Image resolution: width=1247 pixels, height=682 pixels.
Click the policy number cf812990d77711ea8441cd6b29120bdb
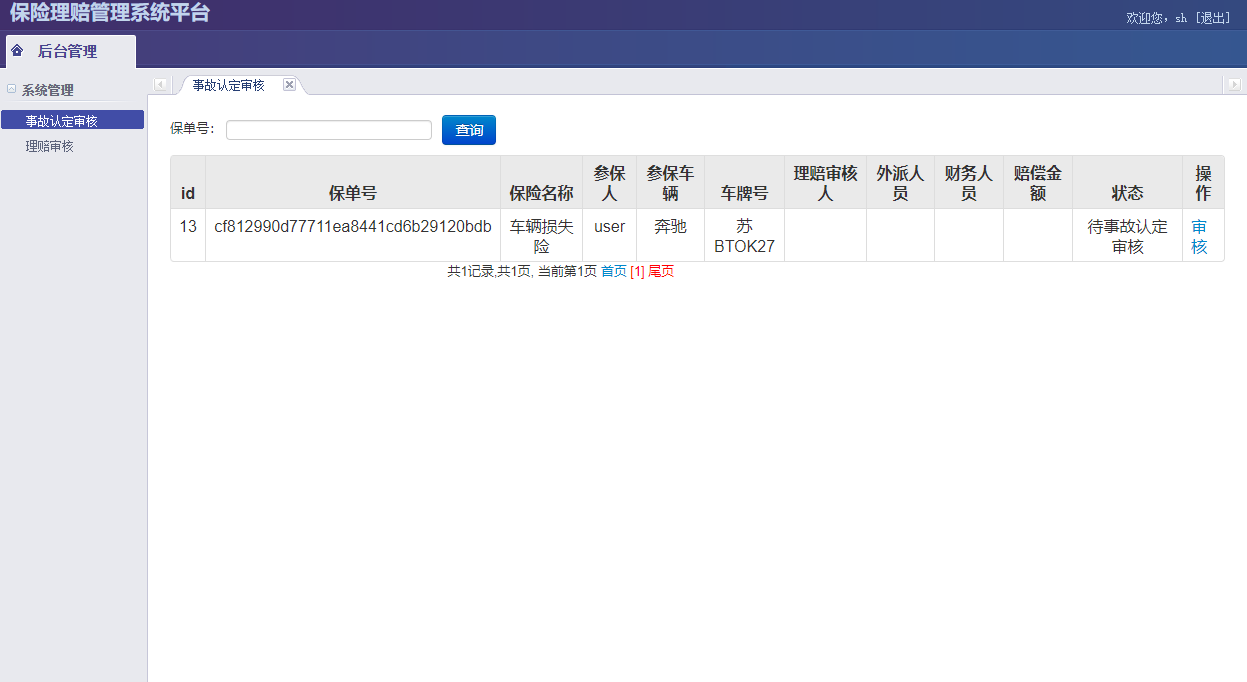tap(353, 226)
